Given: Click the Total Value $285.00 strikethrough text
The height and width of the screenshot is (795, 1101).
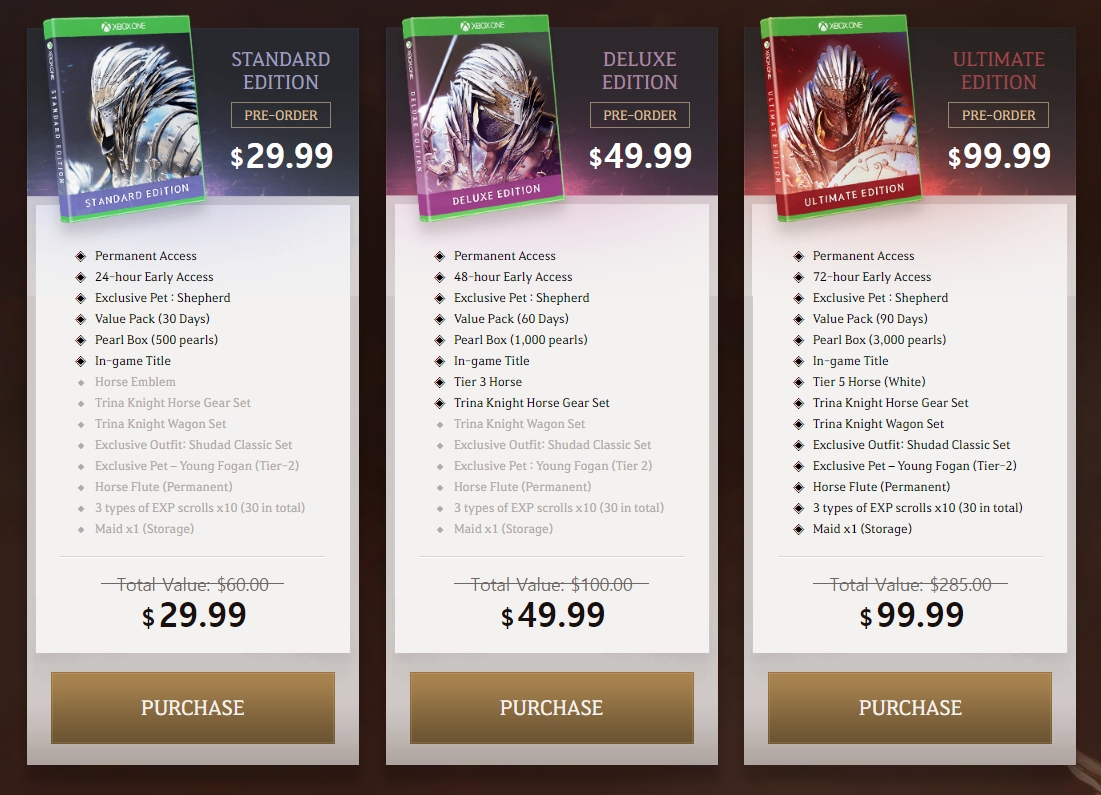Looking at the screenshot, I should (910, 584).
